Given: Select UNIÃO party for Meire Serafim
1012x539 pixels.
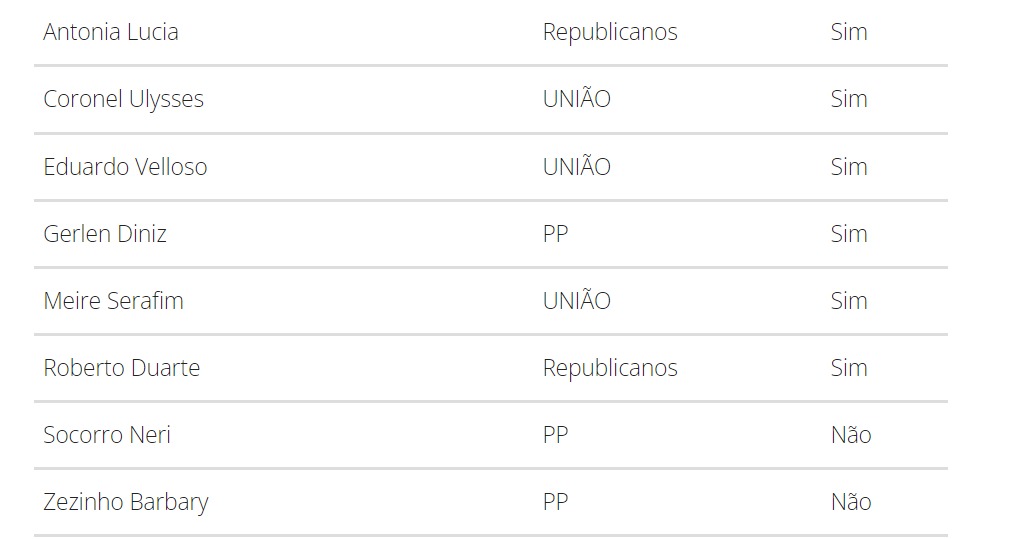Looking at the screenshot, I should 576,299.
